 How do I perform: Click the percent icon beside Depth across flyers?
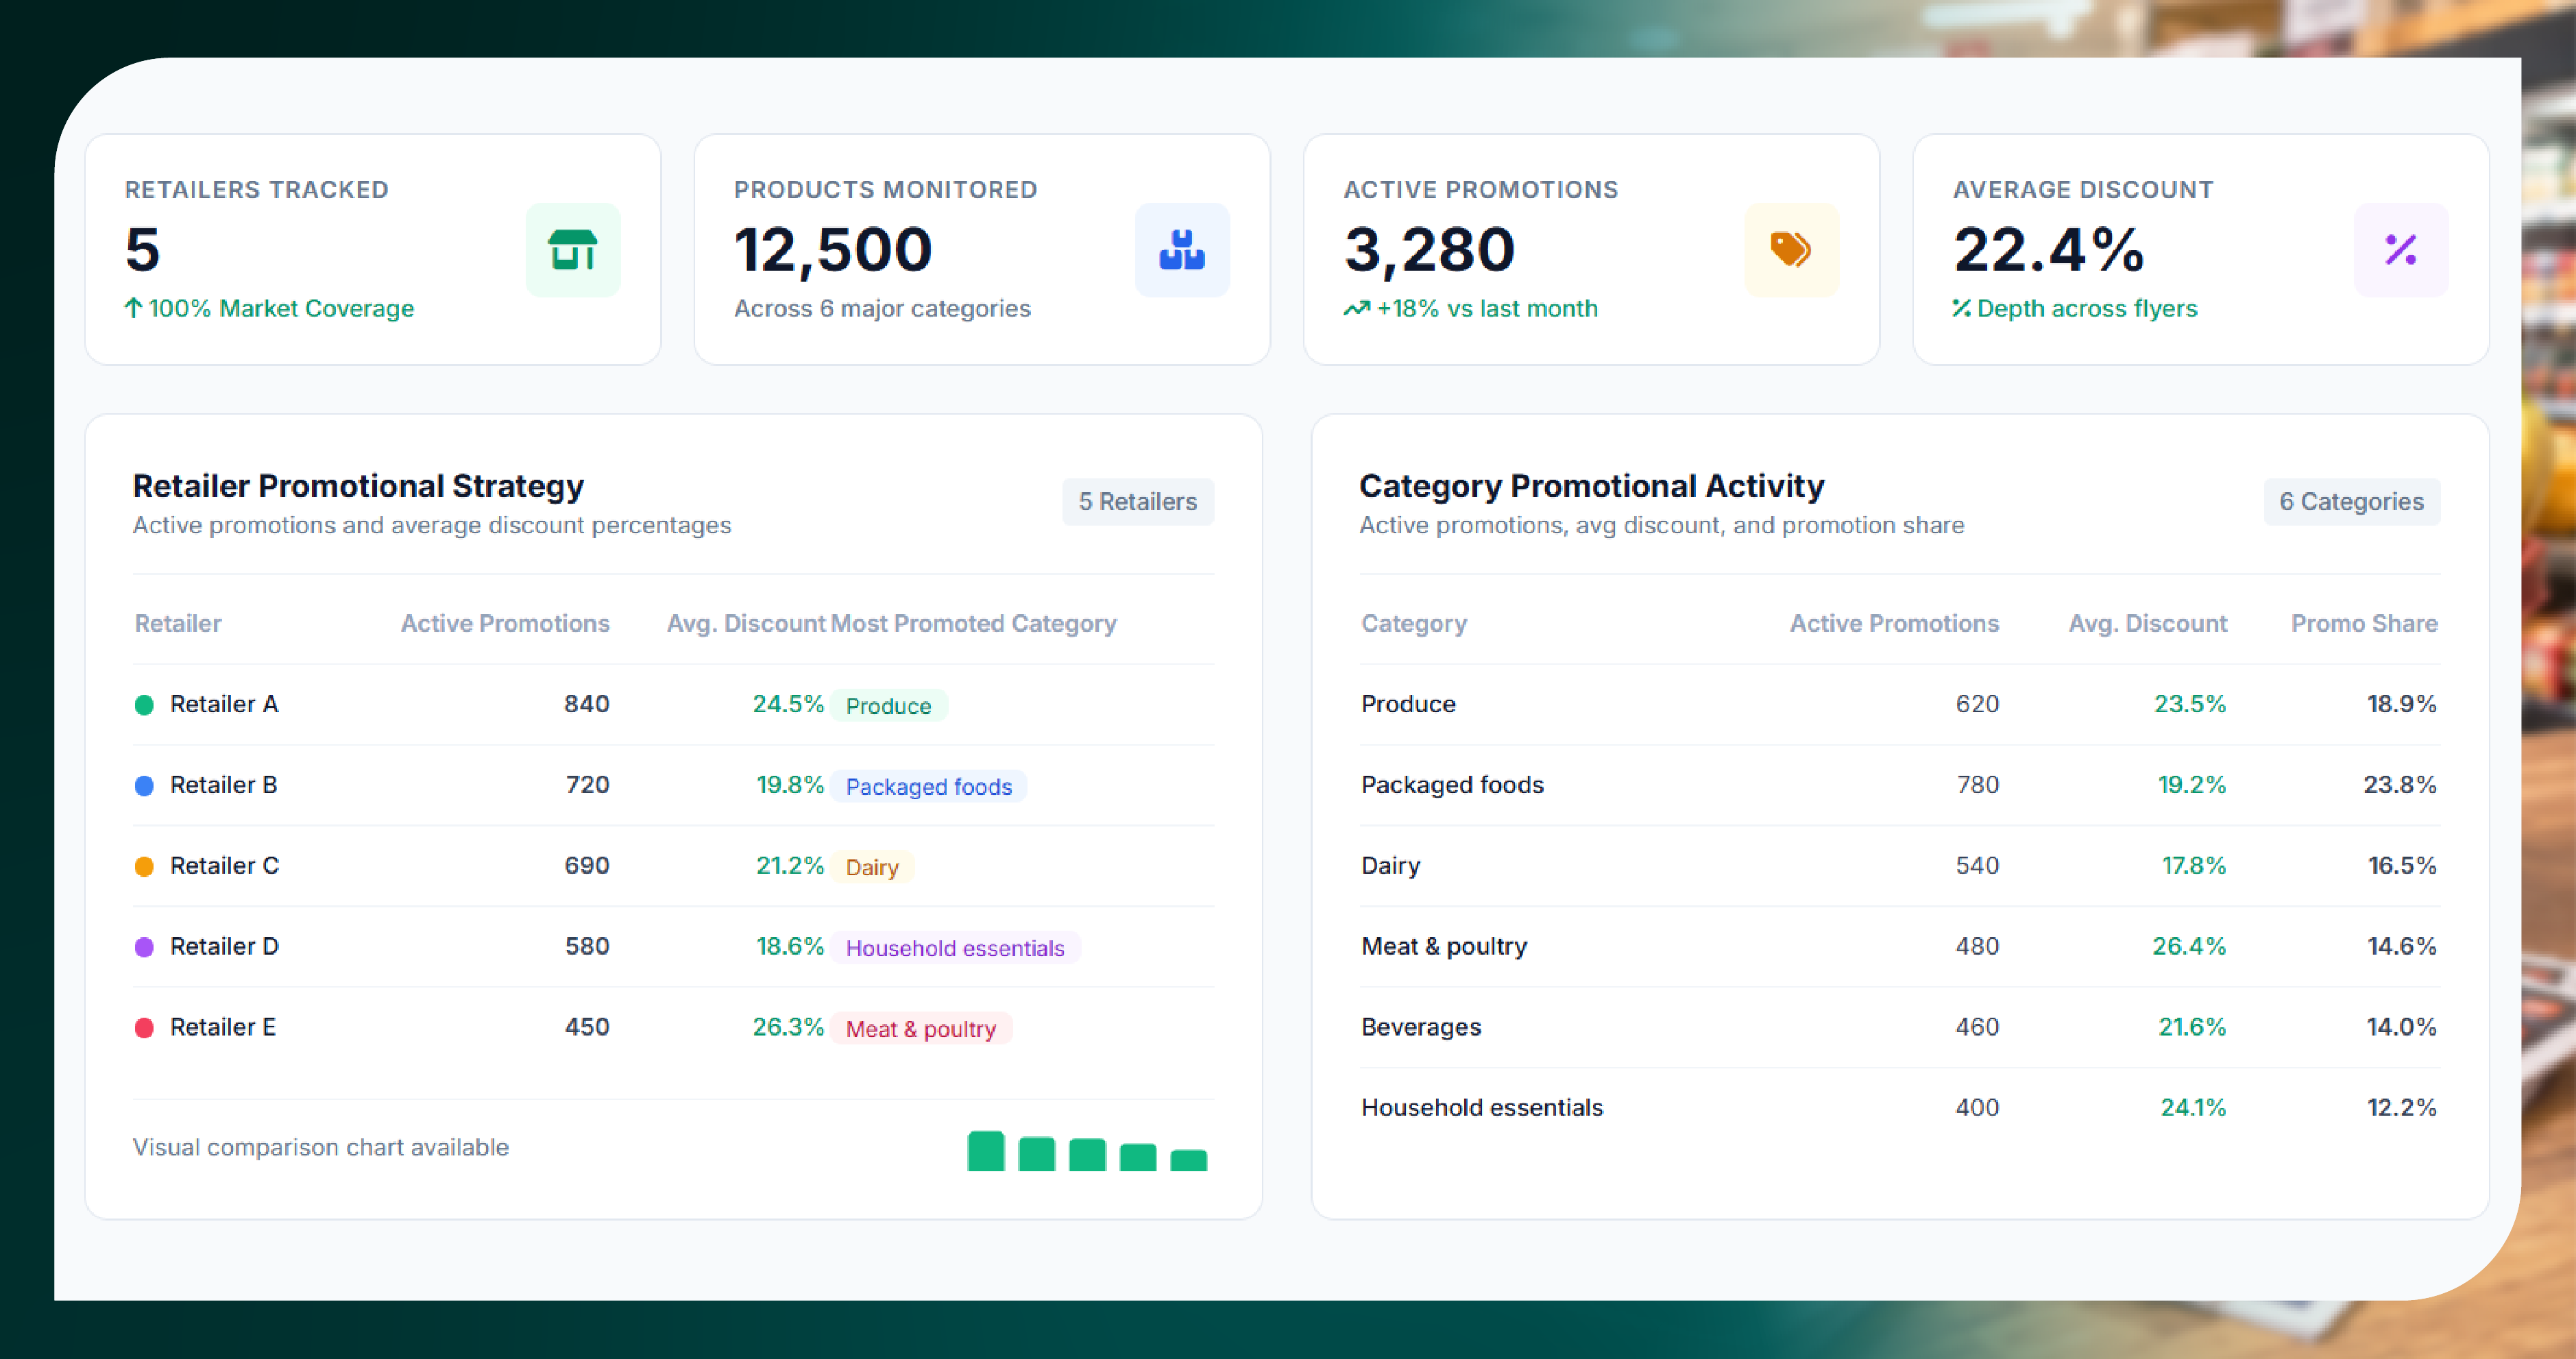[1961, 308]
